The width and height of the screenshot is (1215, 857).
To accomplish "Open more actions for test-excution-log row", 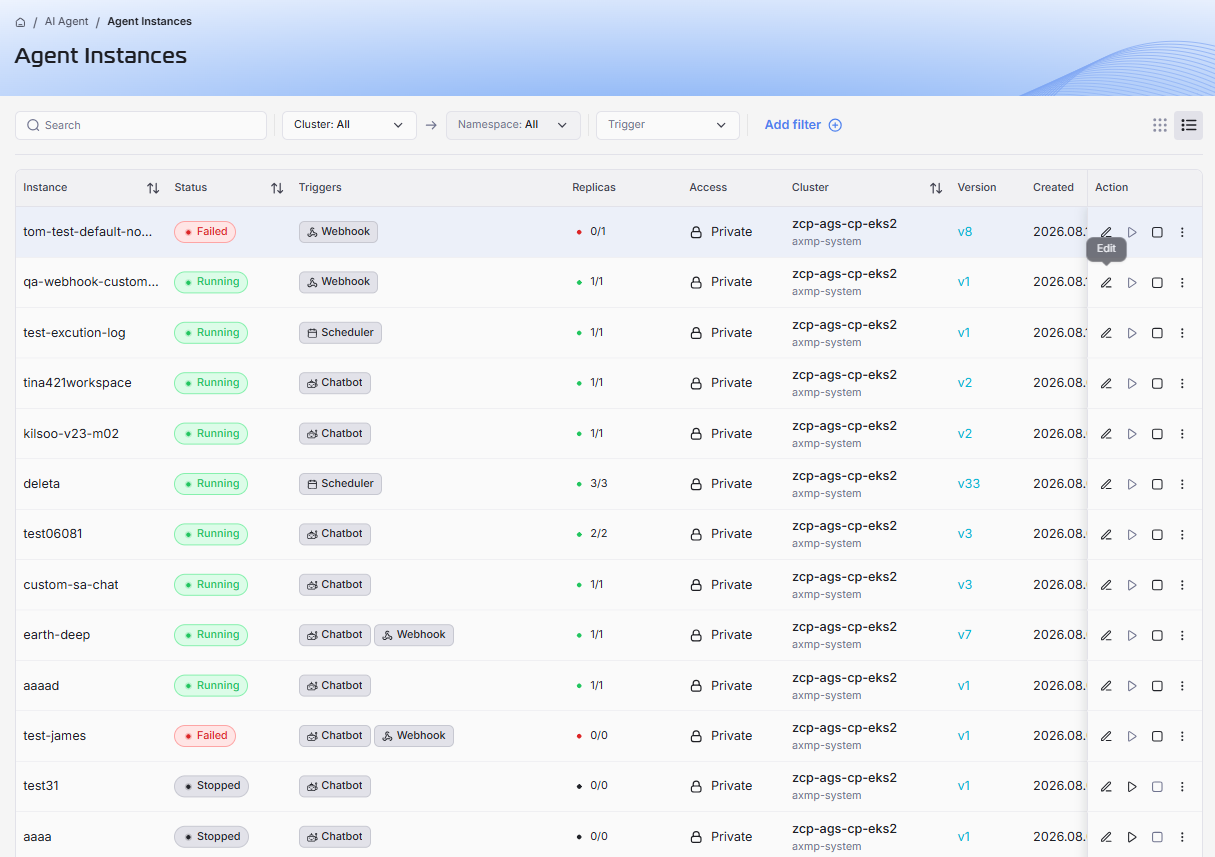I will [x=1182, y=333].
